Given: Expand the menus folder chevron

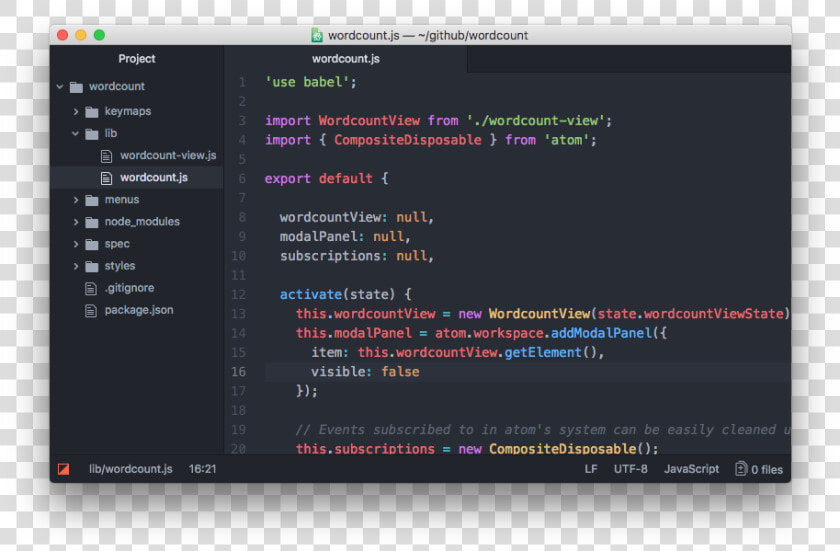Looking at the screenshot, I should coord(76,200).
